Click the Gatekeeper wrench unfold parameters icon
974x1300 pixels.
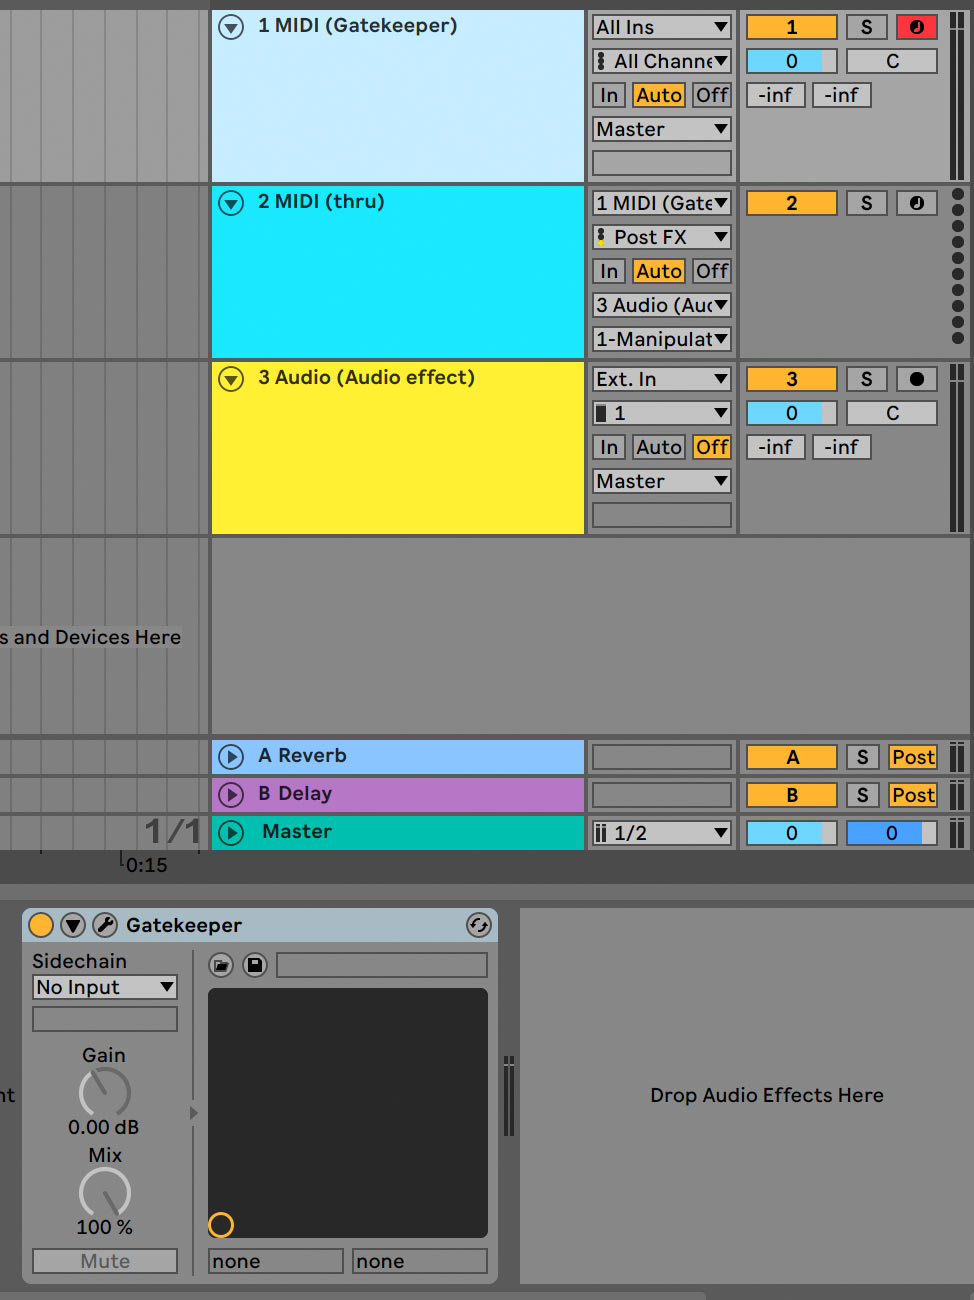click(x=105, y=925)
